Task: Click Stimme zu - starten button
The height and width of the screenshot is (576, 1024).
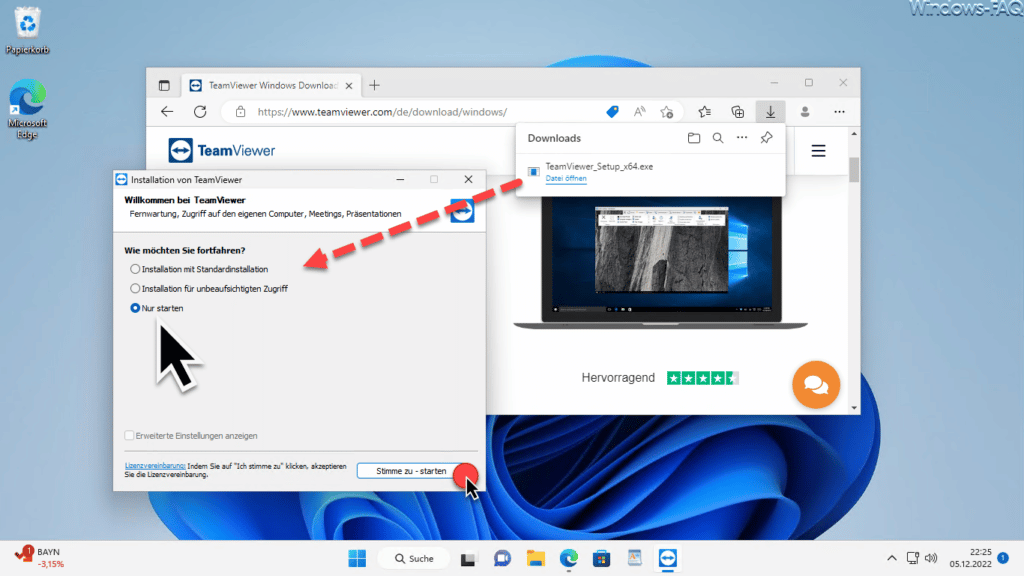Action: pos(411,471)
